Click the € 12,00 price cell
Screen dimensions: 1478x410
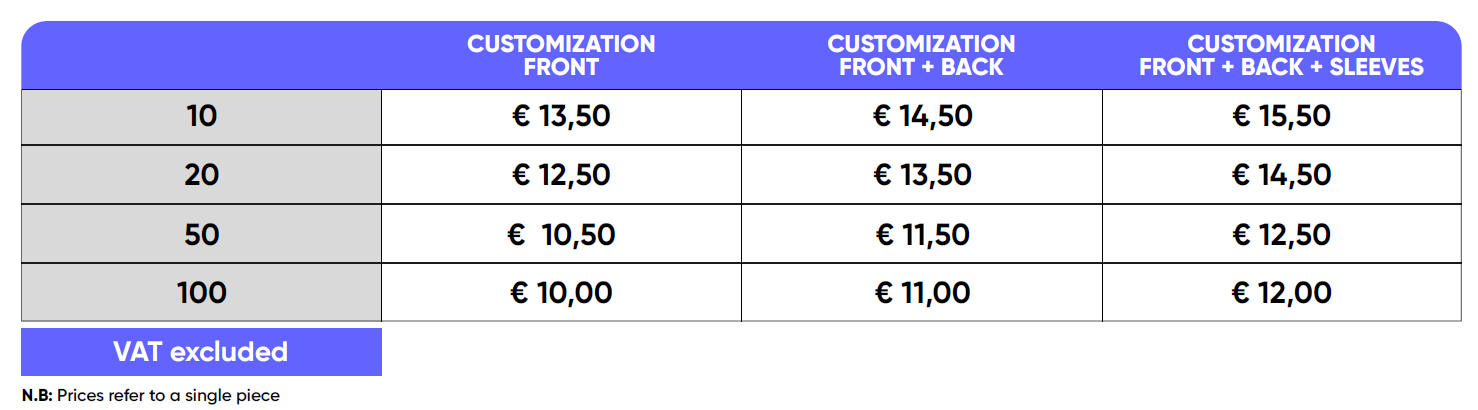tap(1281, 293)
